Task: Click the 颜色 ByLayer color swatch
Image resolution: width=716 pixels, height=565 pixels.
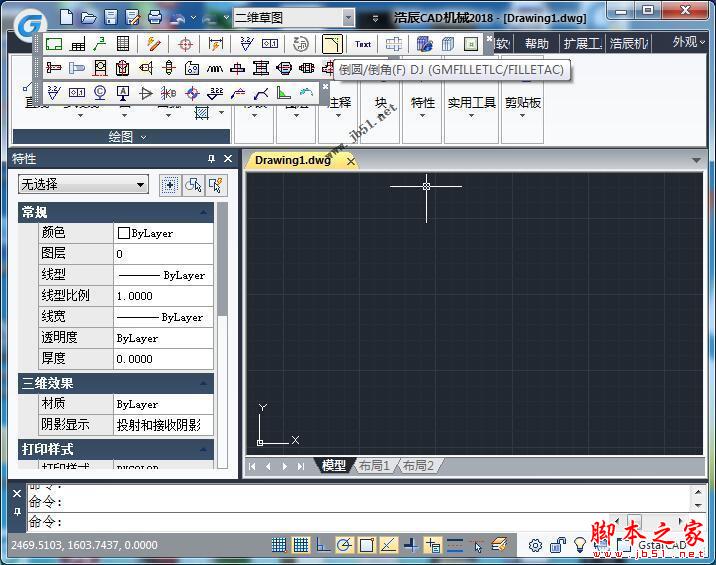Action: pos(124,233)
